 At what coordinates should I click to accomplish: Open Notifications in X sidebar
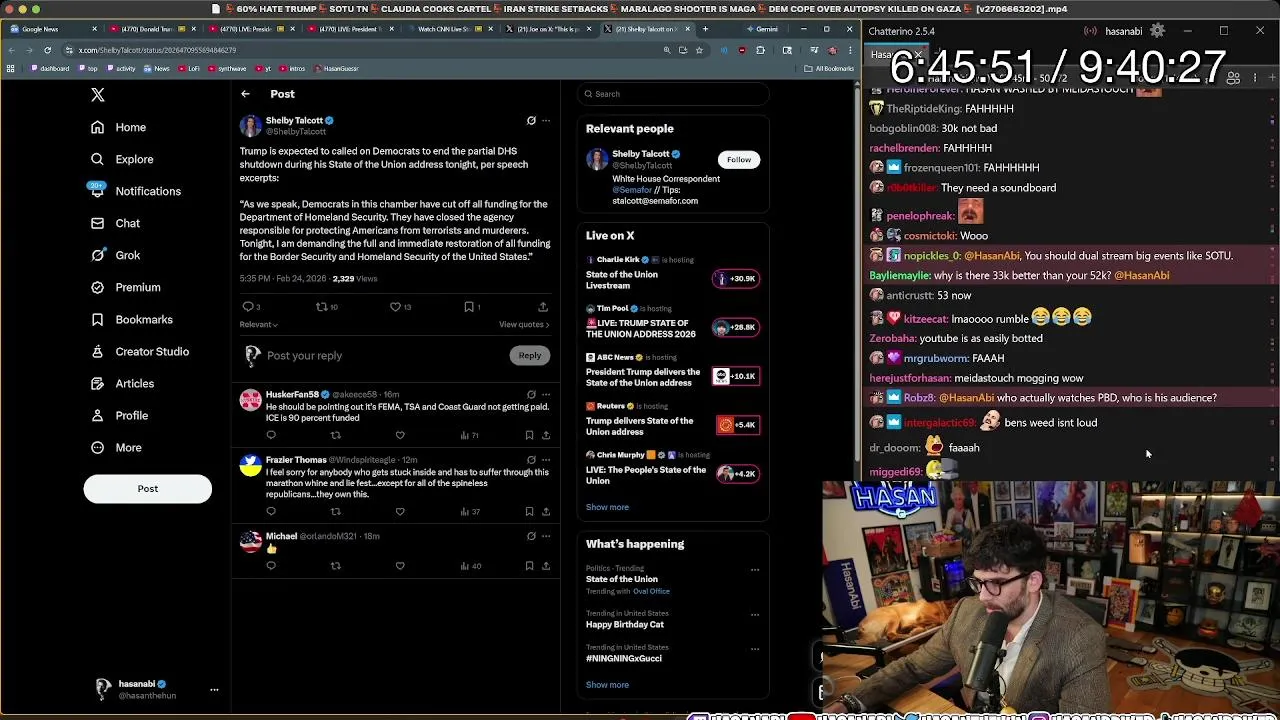click(136, 191)
